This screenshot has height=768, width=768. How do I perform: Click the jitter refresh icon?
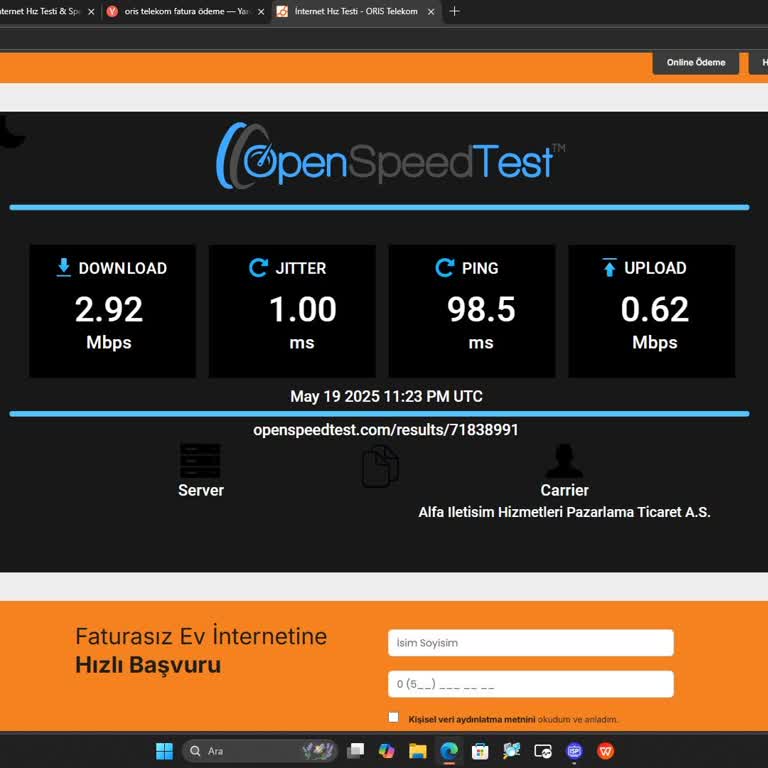(x=258, y=267)
